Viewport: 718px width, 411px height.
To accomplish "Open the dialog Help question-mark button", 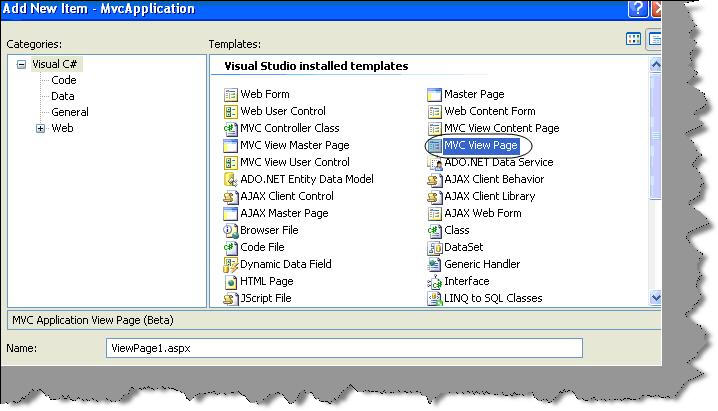I will [x=637, y=9].
